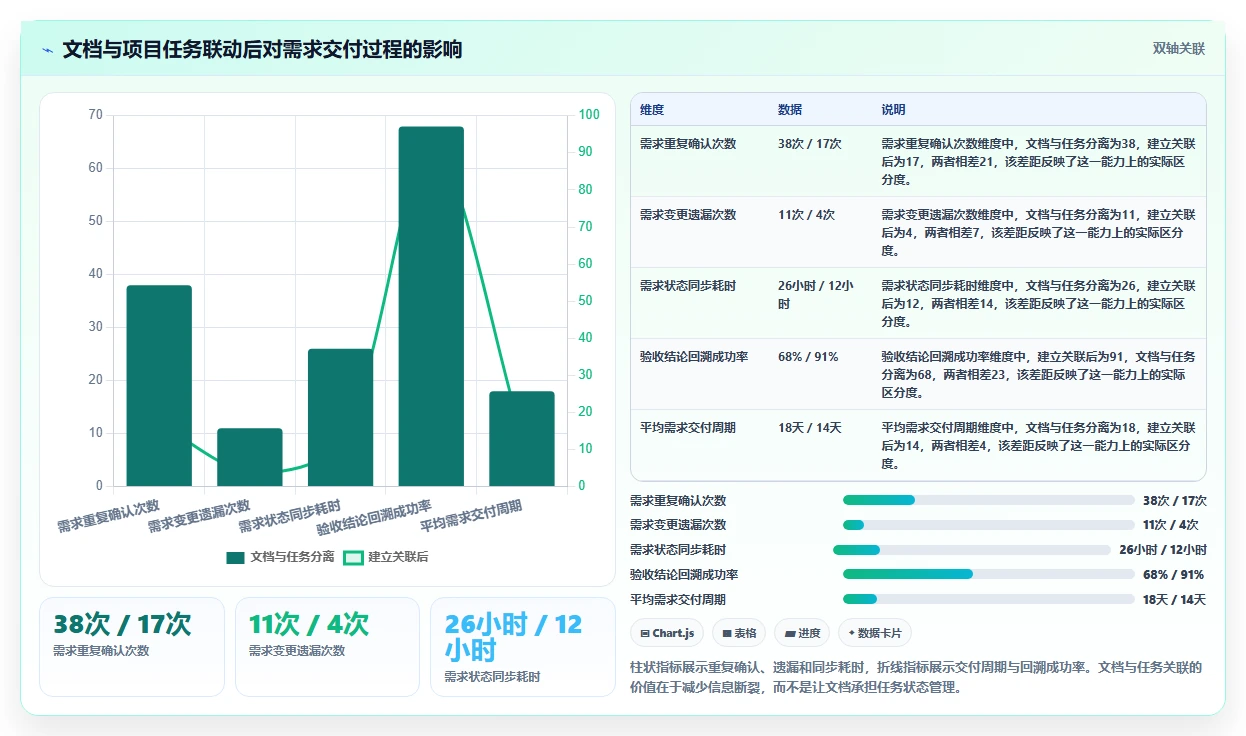Click the tall 验收结论回溯成功率 bar
Image resolution: width=1246 pixels, height=736 pixels.
[431, 306]
